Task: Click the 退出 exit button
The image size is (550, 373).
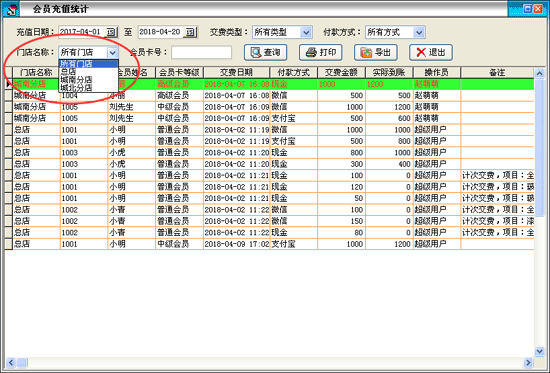Action: [431, 52]
